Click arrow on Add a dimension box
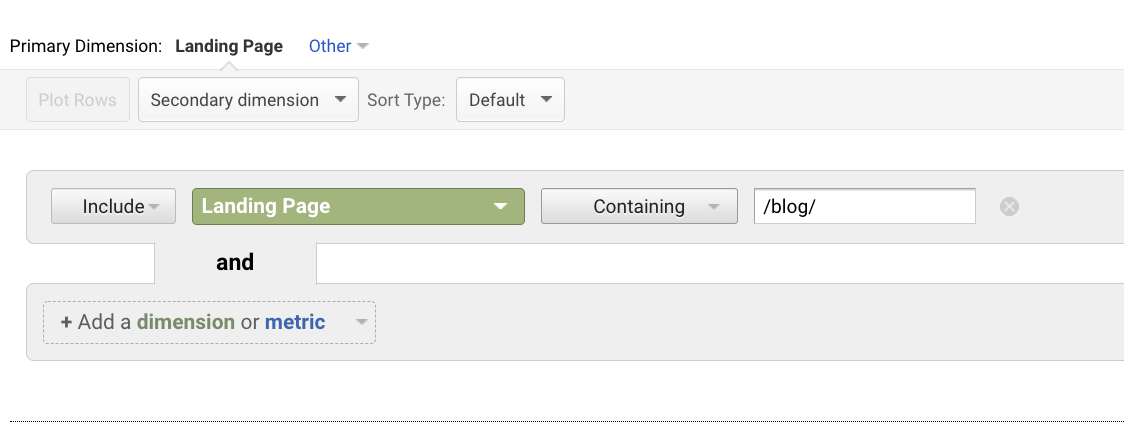Image resolution: width=1124 pixels, height=434 pixels. click(361, 323)
